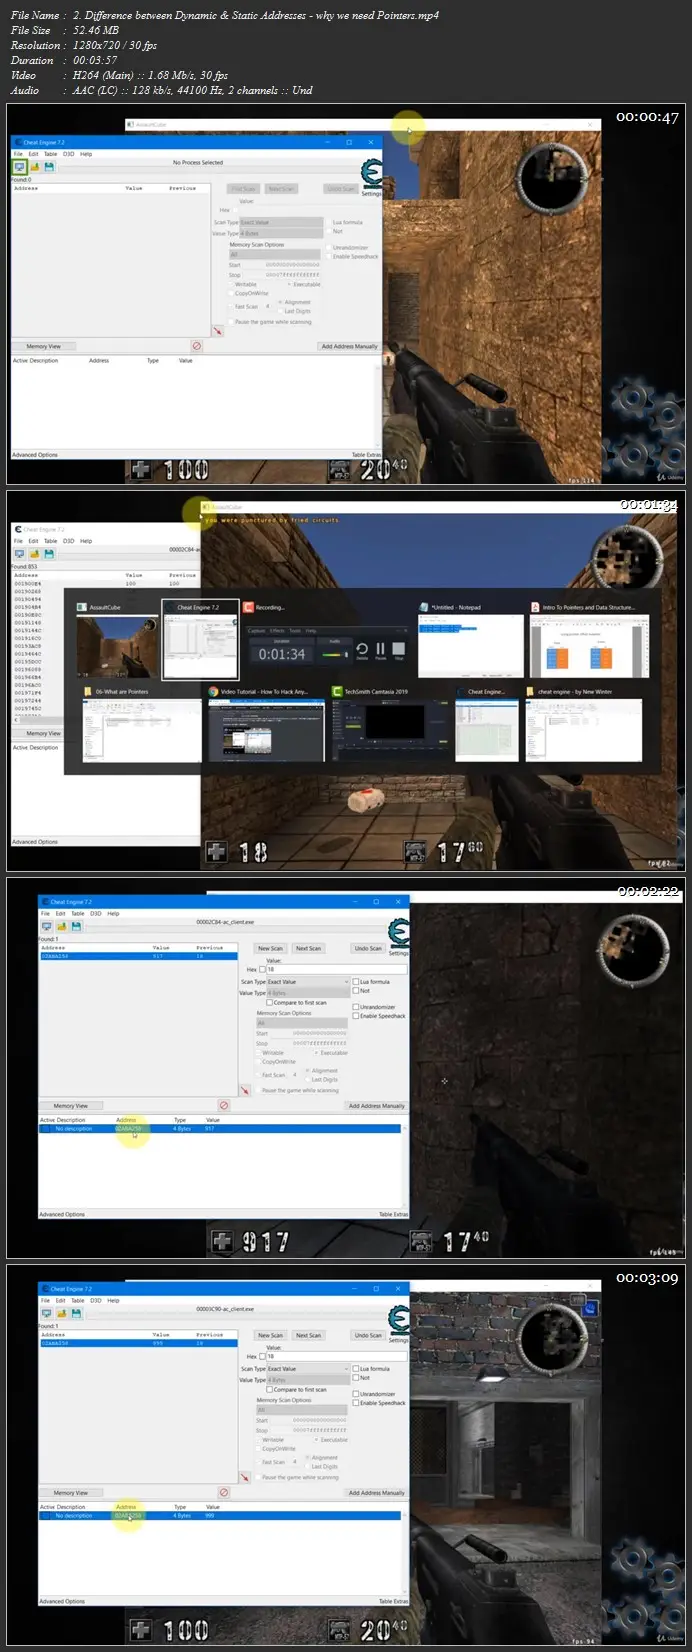The height and width of the screenshot is (1652, 692).
Task: Open the Edit menu in the 00:00:47 frame
Action: (33, 154)
